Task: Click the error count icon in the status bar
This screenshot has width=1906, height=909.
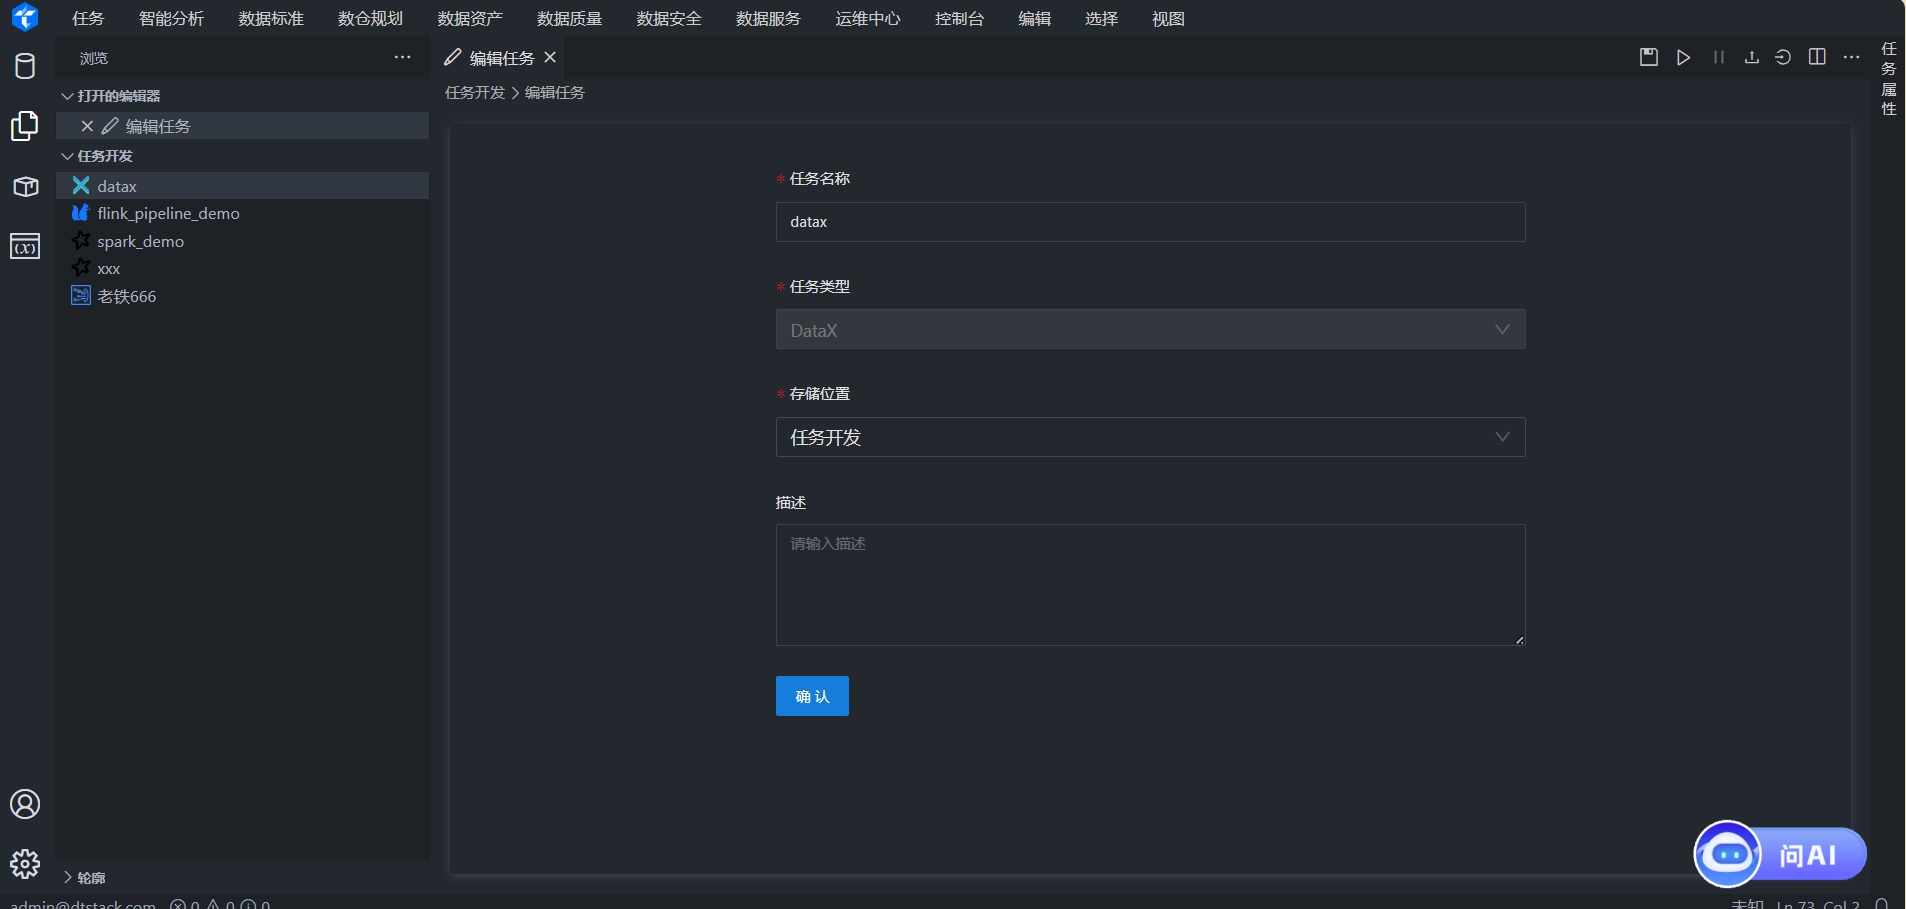Action: pos(178,904)
